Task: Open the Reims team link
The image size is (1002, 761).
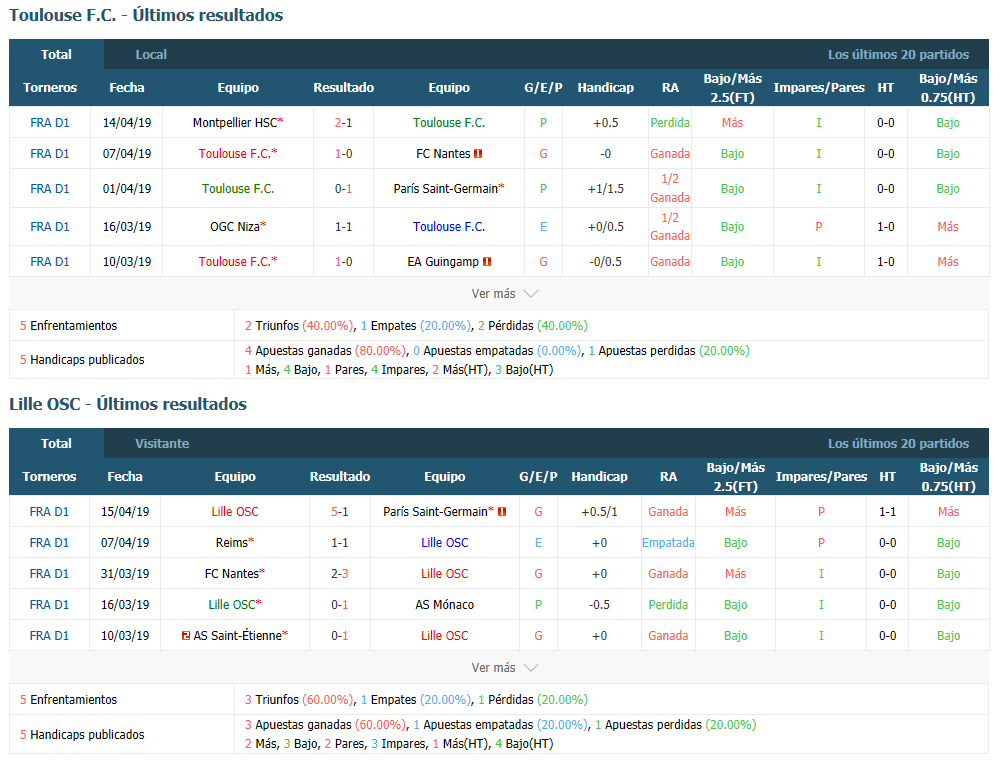Action: 231,543
